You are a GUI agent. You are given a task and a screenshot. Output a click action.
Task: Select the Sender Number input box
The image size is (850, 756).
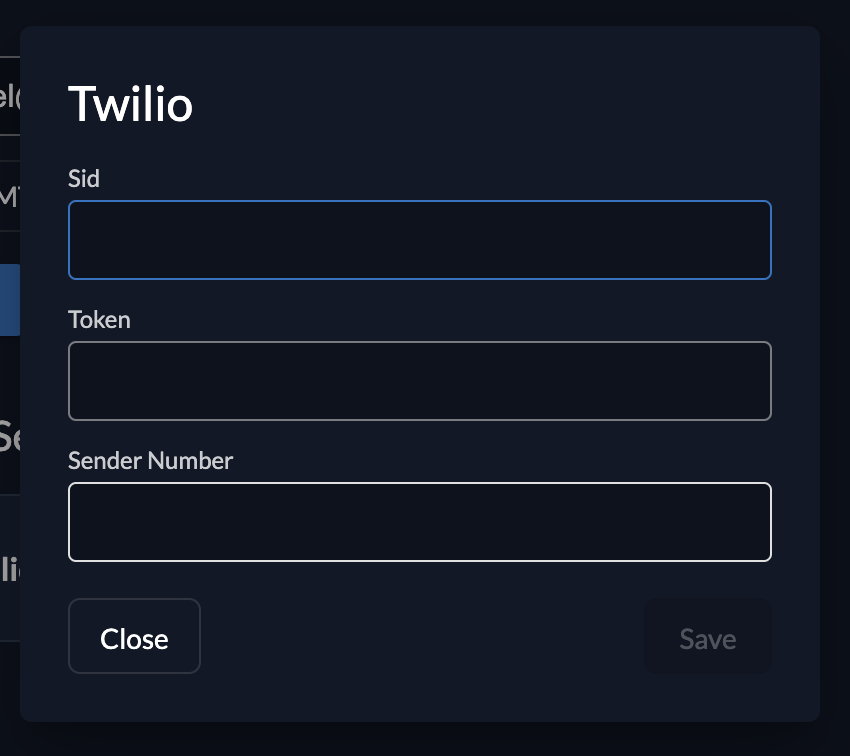coord(419,522)
